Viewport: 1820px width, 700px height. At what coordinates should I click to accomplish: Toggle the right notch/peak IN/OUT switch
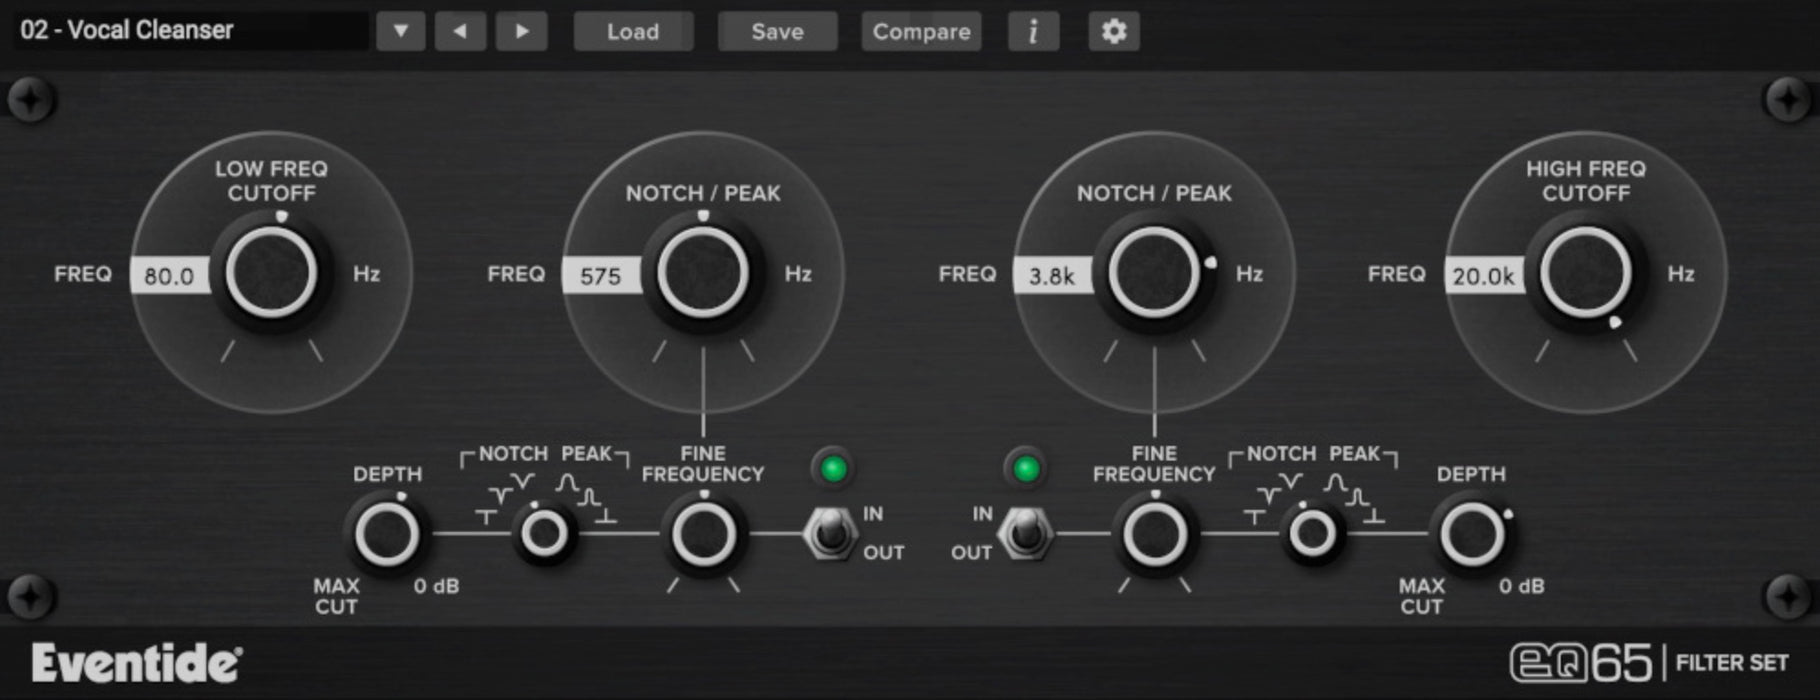(x=1024, y=533)
